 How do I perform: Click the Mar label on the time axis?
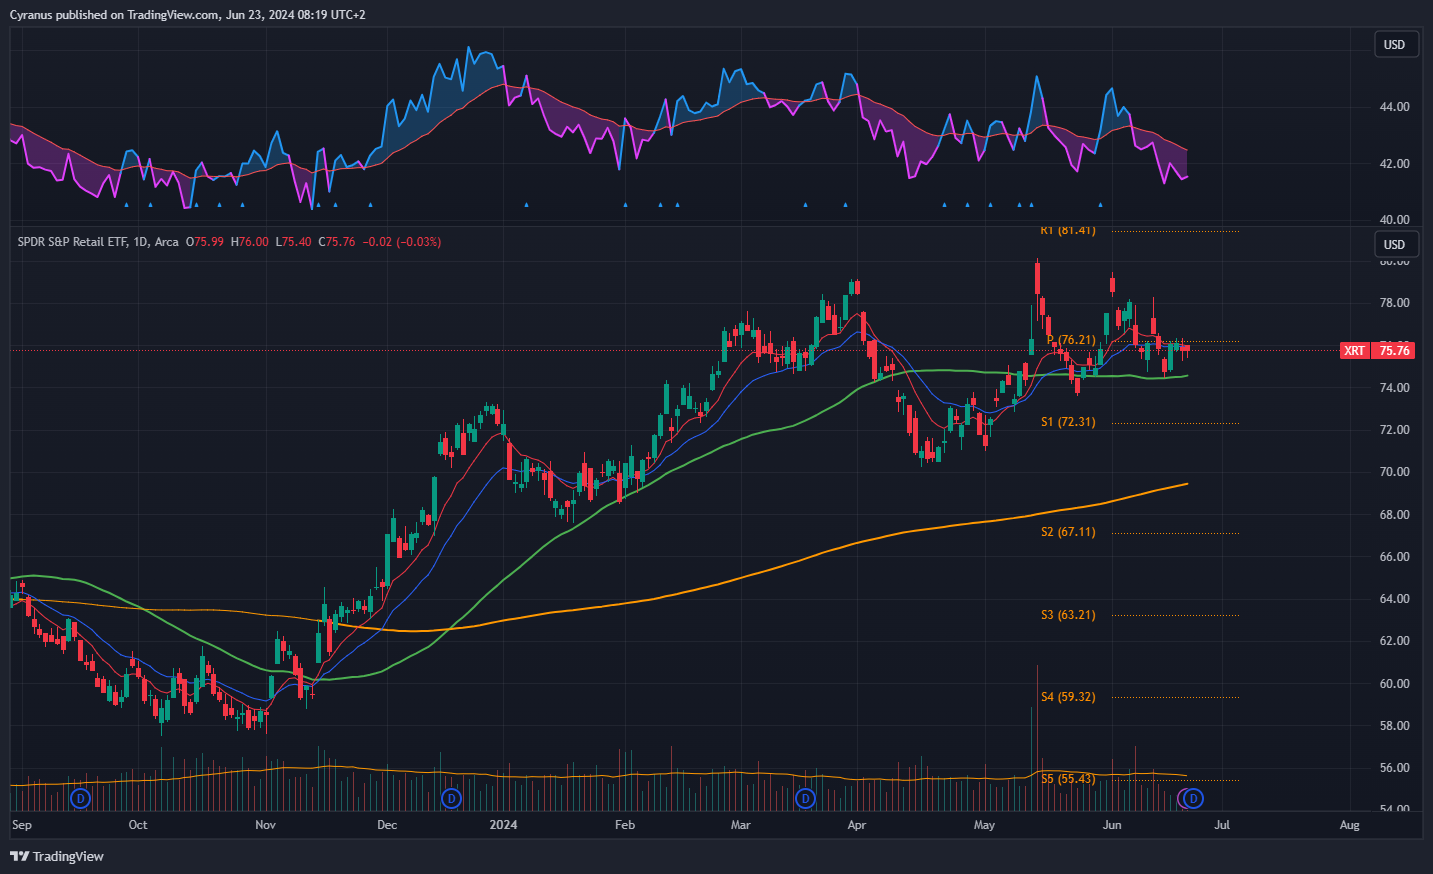(741, 825)
